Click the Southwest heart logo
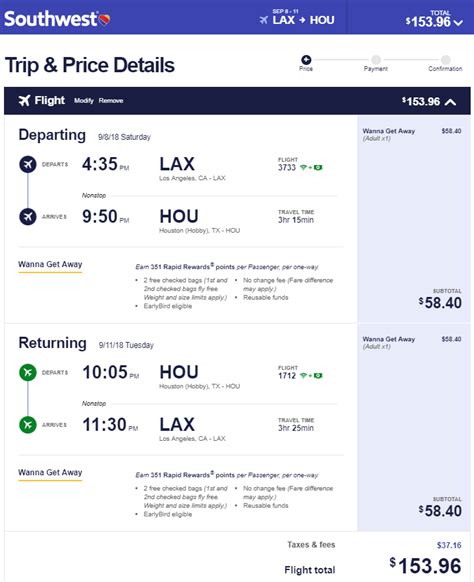The width and height of the screenshot is (474, 582). (x=104, y=19)
